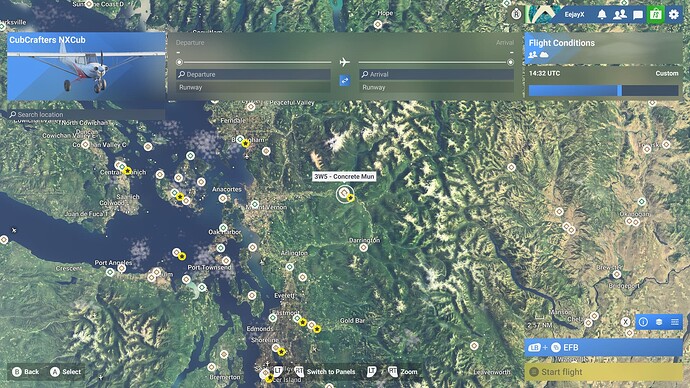Click the Start flight button
690x388 pixels.
pyautogui.click(x=603, y=372)
